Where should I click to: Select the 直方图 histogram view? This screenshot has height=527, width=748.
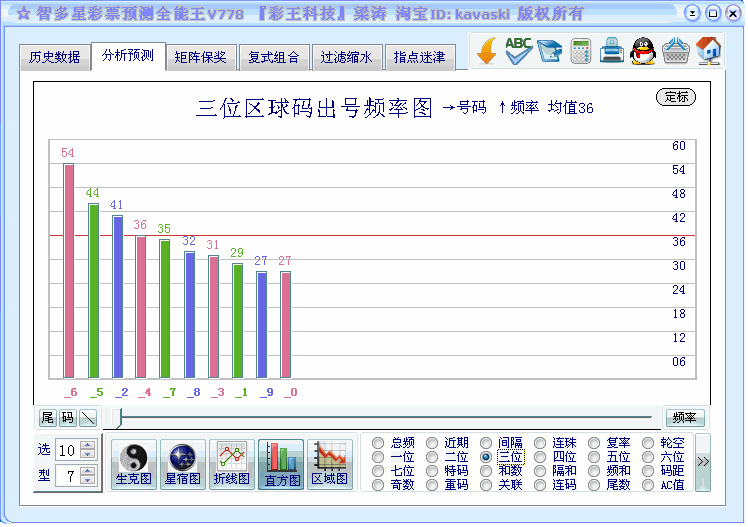[x=281, y=465]
